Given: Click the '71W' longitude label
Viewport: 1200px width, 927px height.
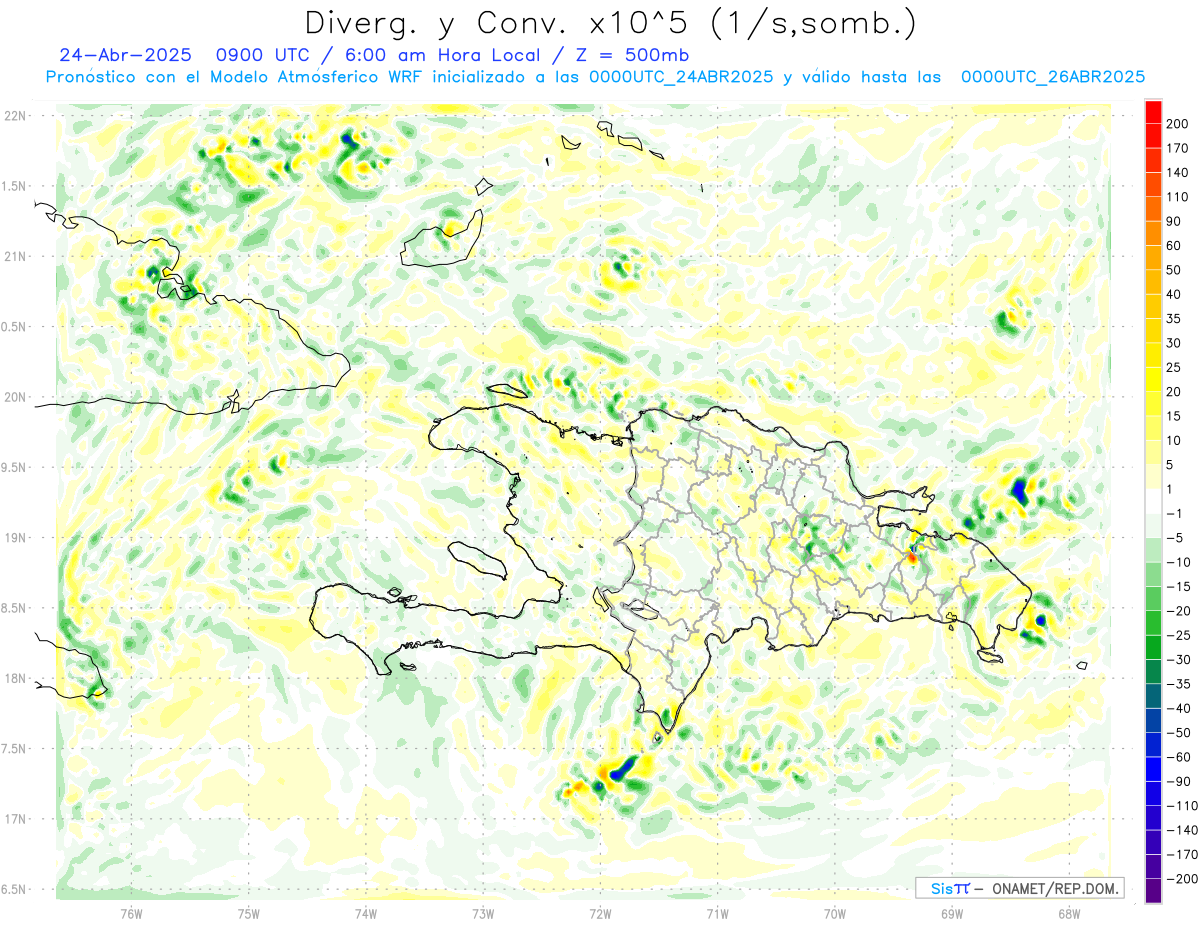Looking at the screenshot, I should pos(717,914).
